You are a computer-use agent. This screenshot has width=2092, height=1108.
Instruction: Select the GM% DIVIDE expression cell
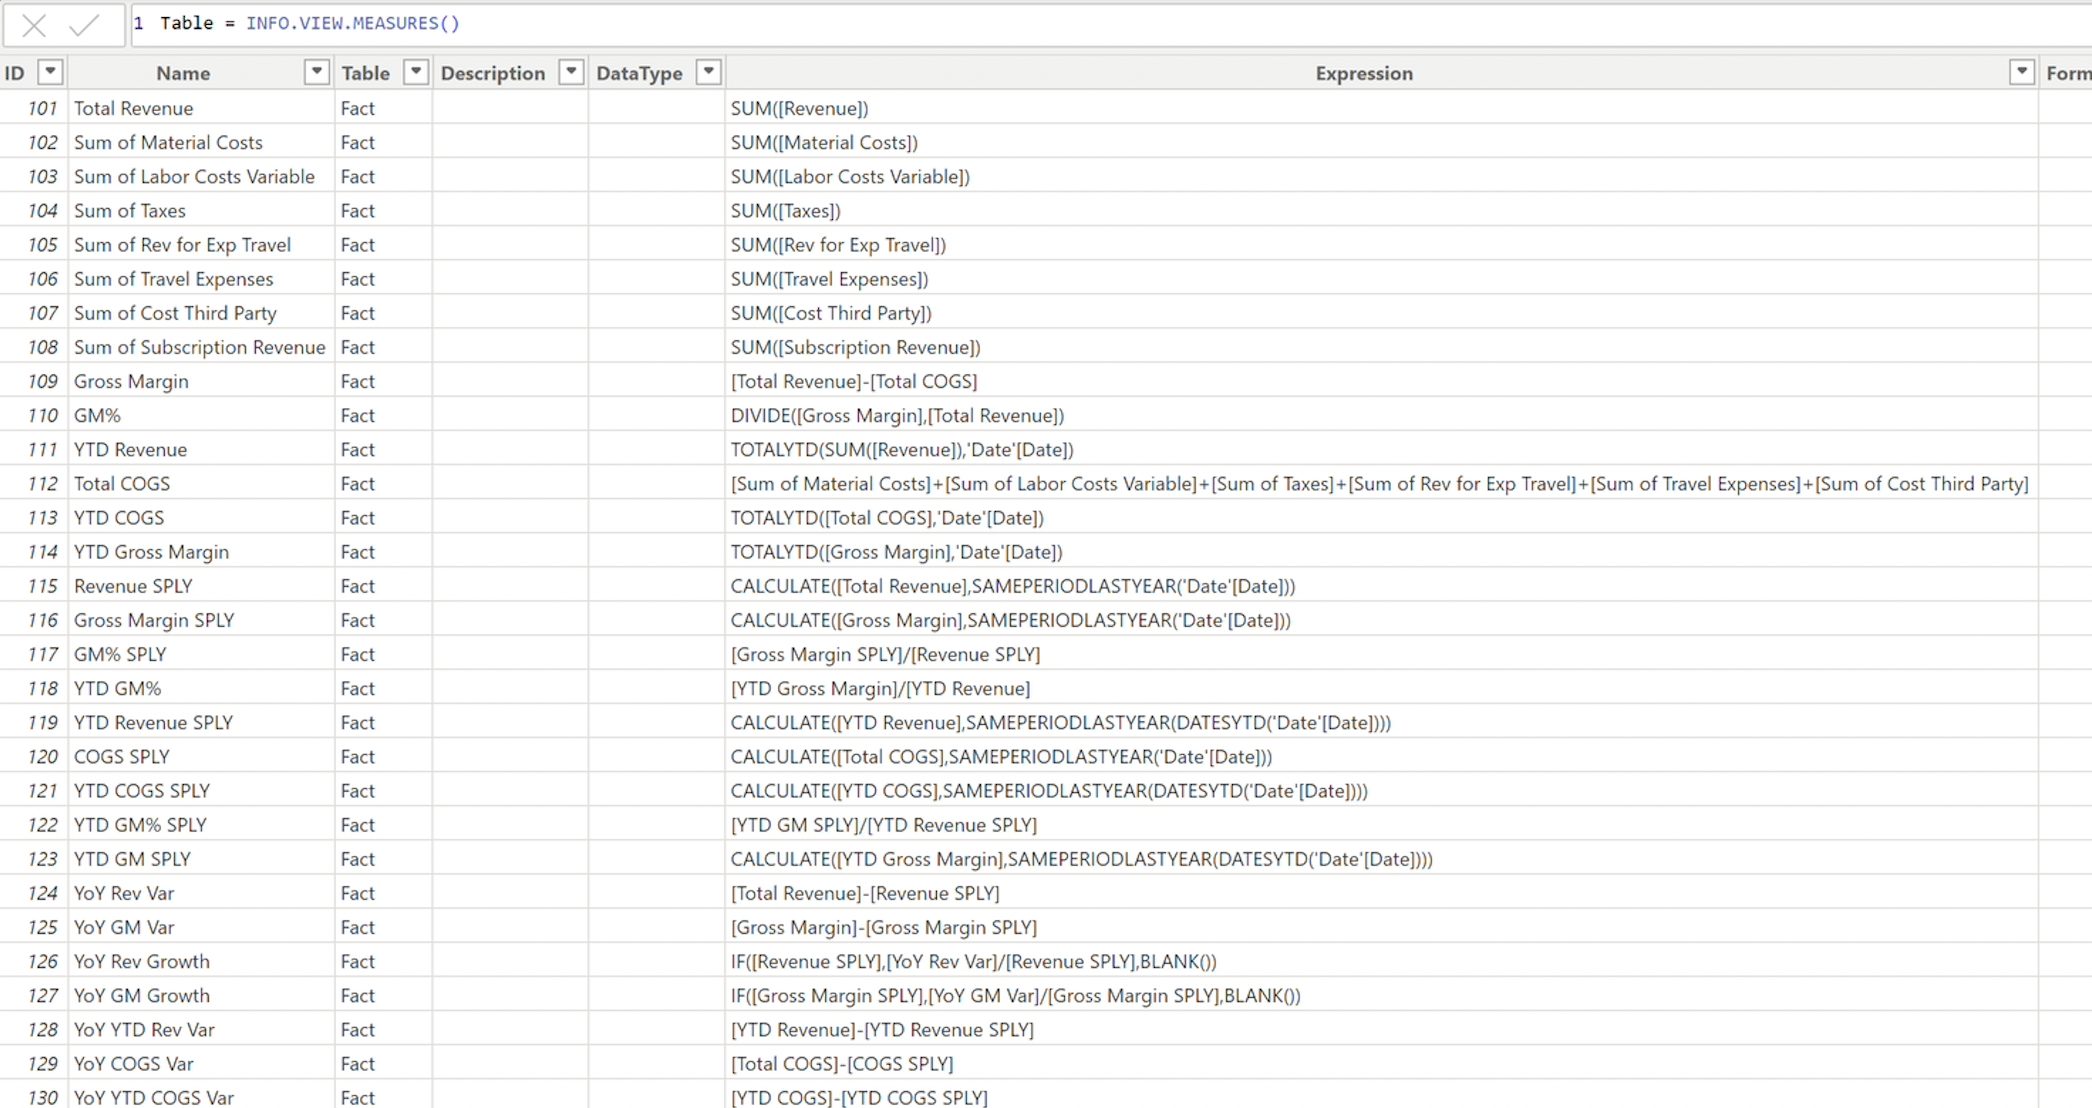[x=897, y=415]
